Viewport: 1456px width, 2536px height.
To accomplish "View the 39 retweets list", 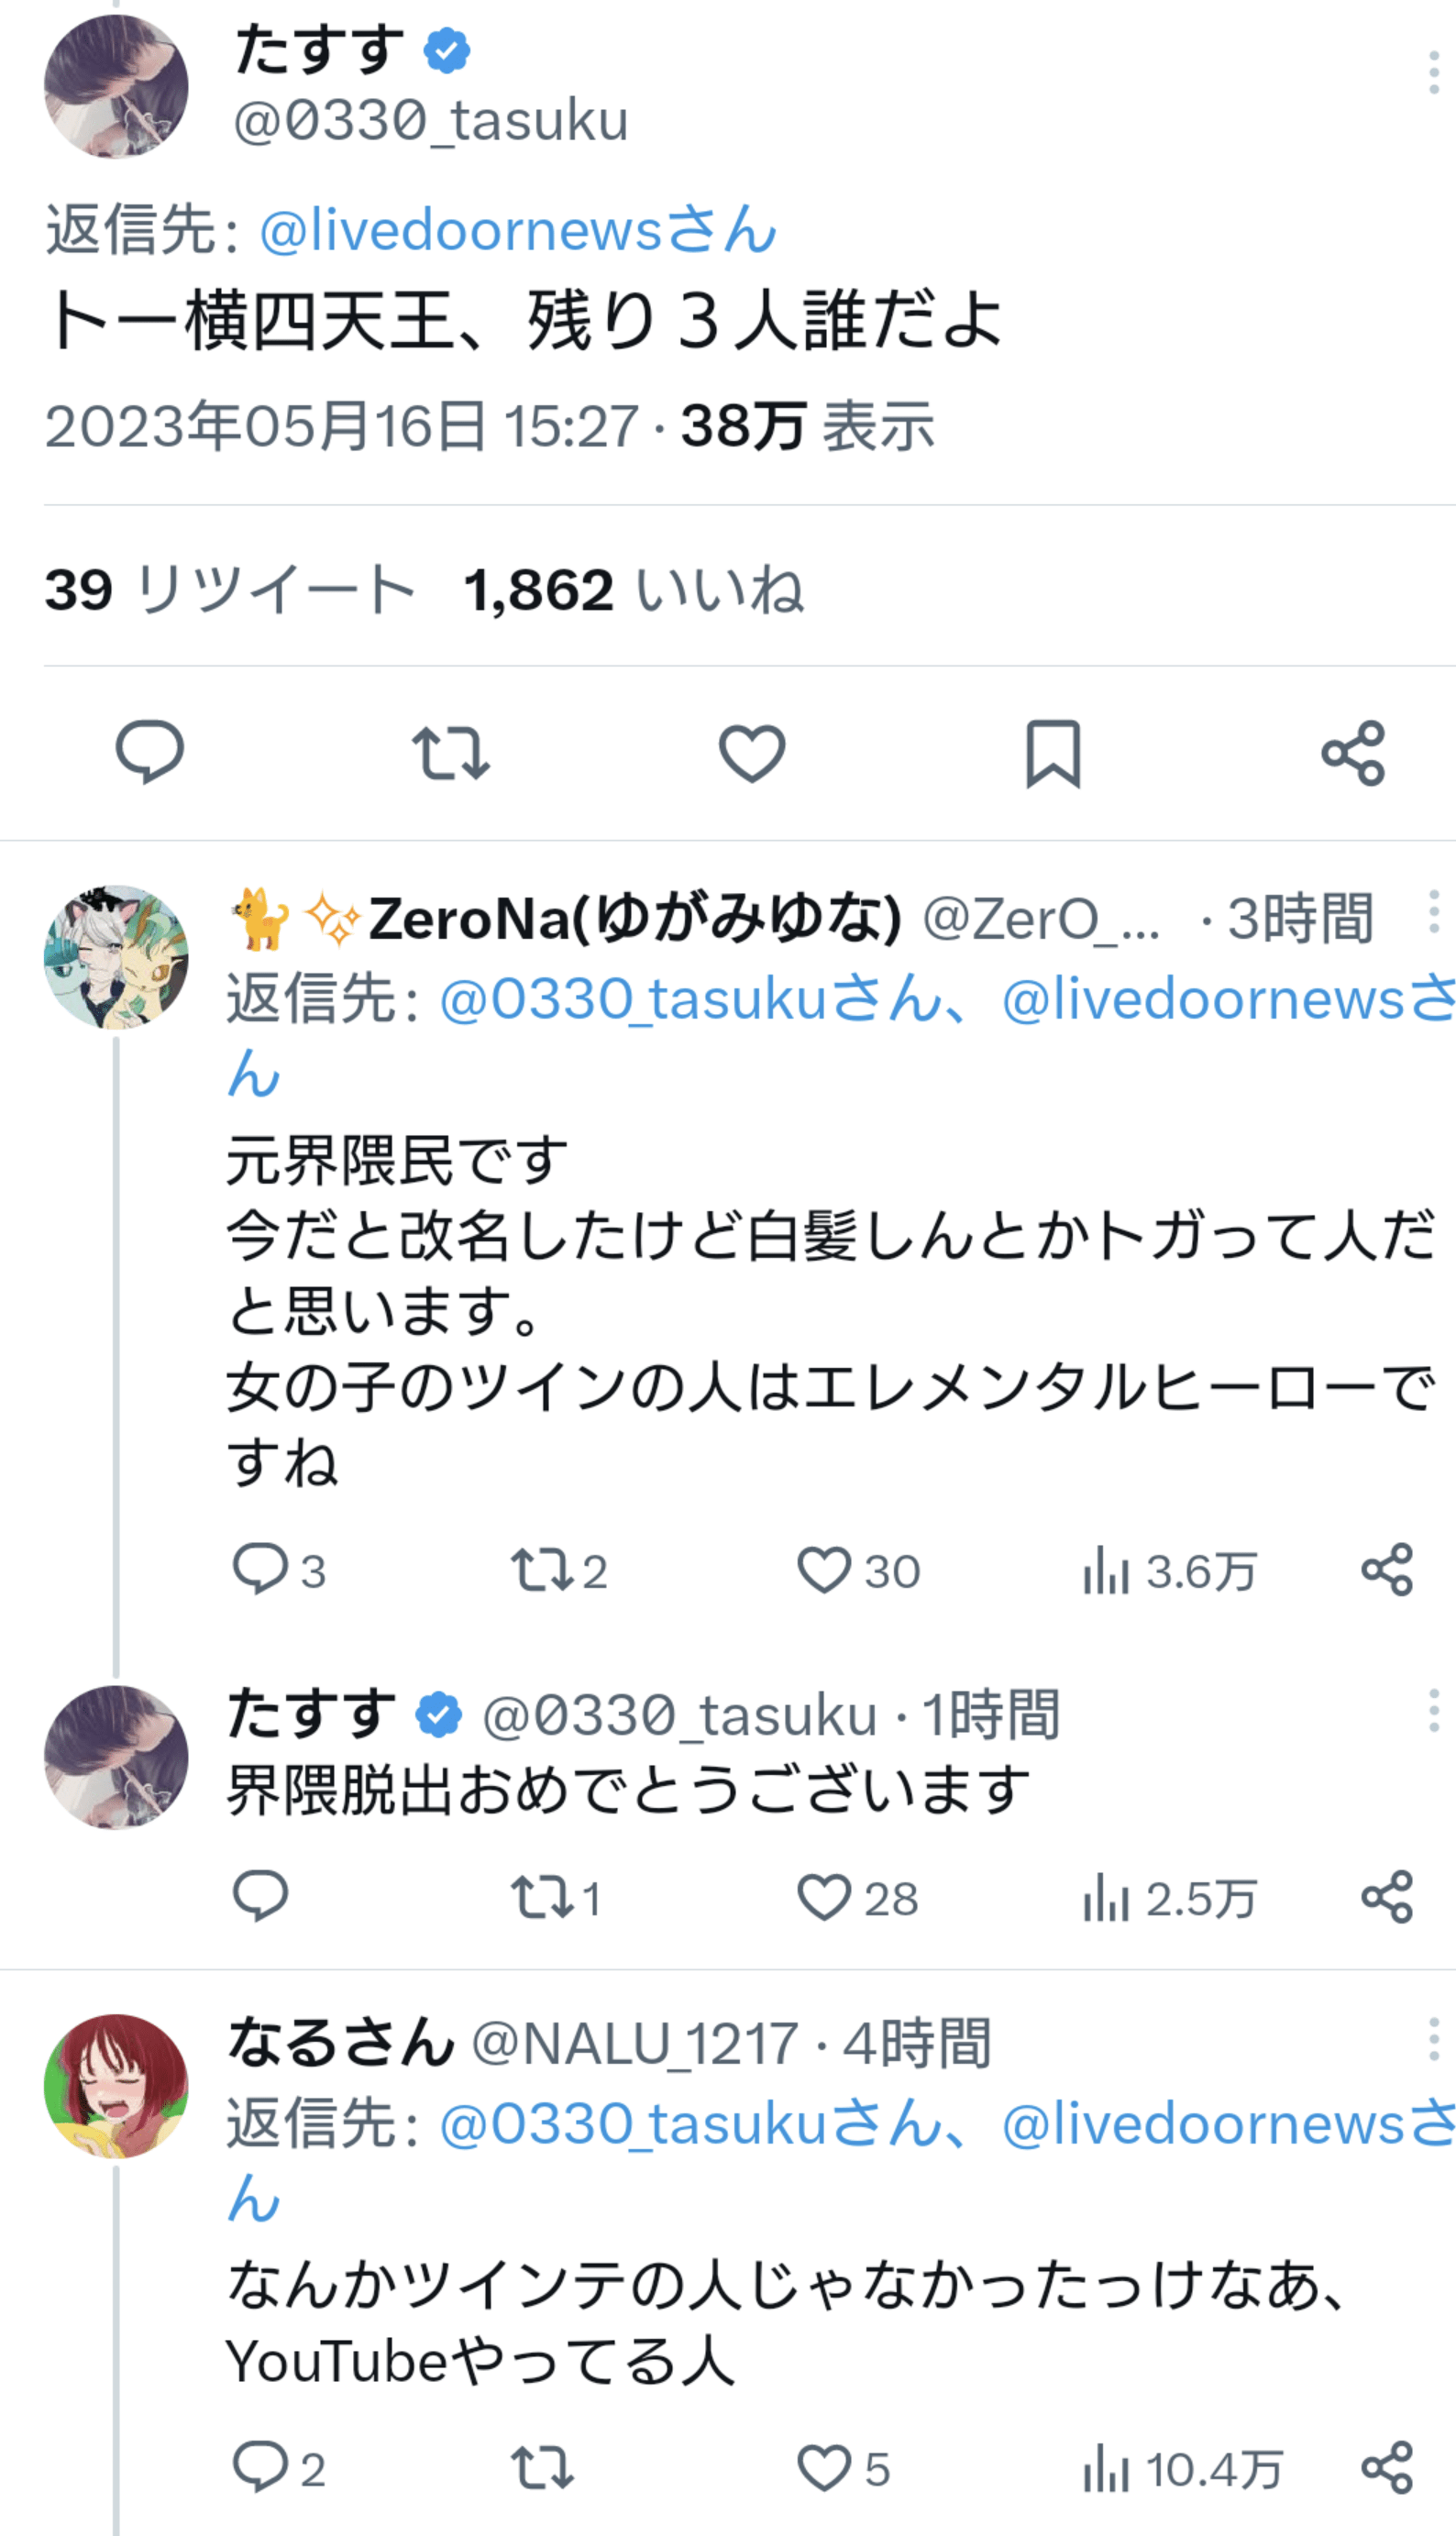I will point(229,589).
